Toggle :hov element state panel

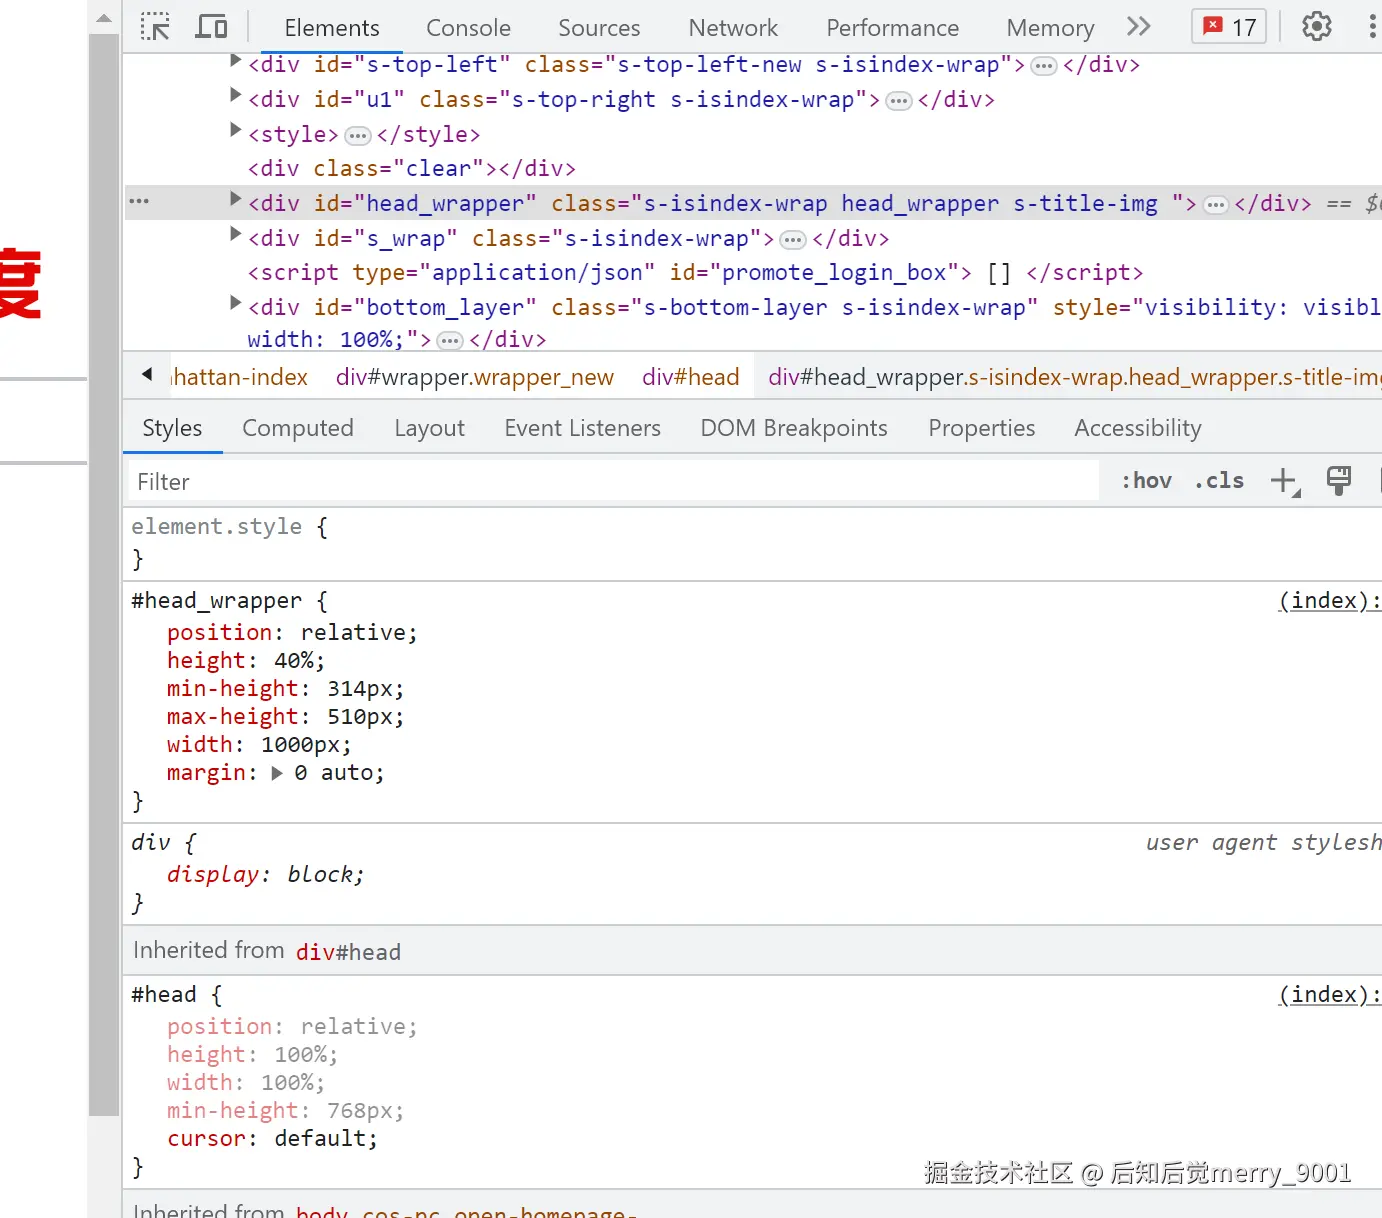pos(1146,481)
